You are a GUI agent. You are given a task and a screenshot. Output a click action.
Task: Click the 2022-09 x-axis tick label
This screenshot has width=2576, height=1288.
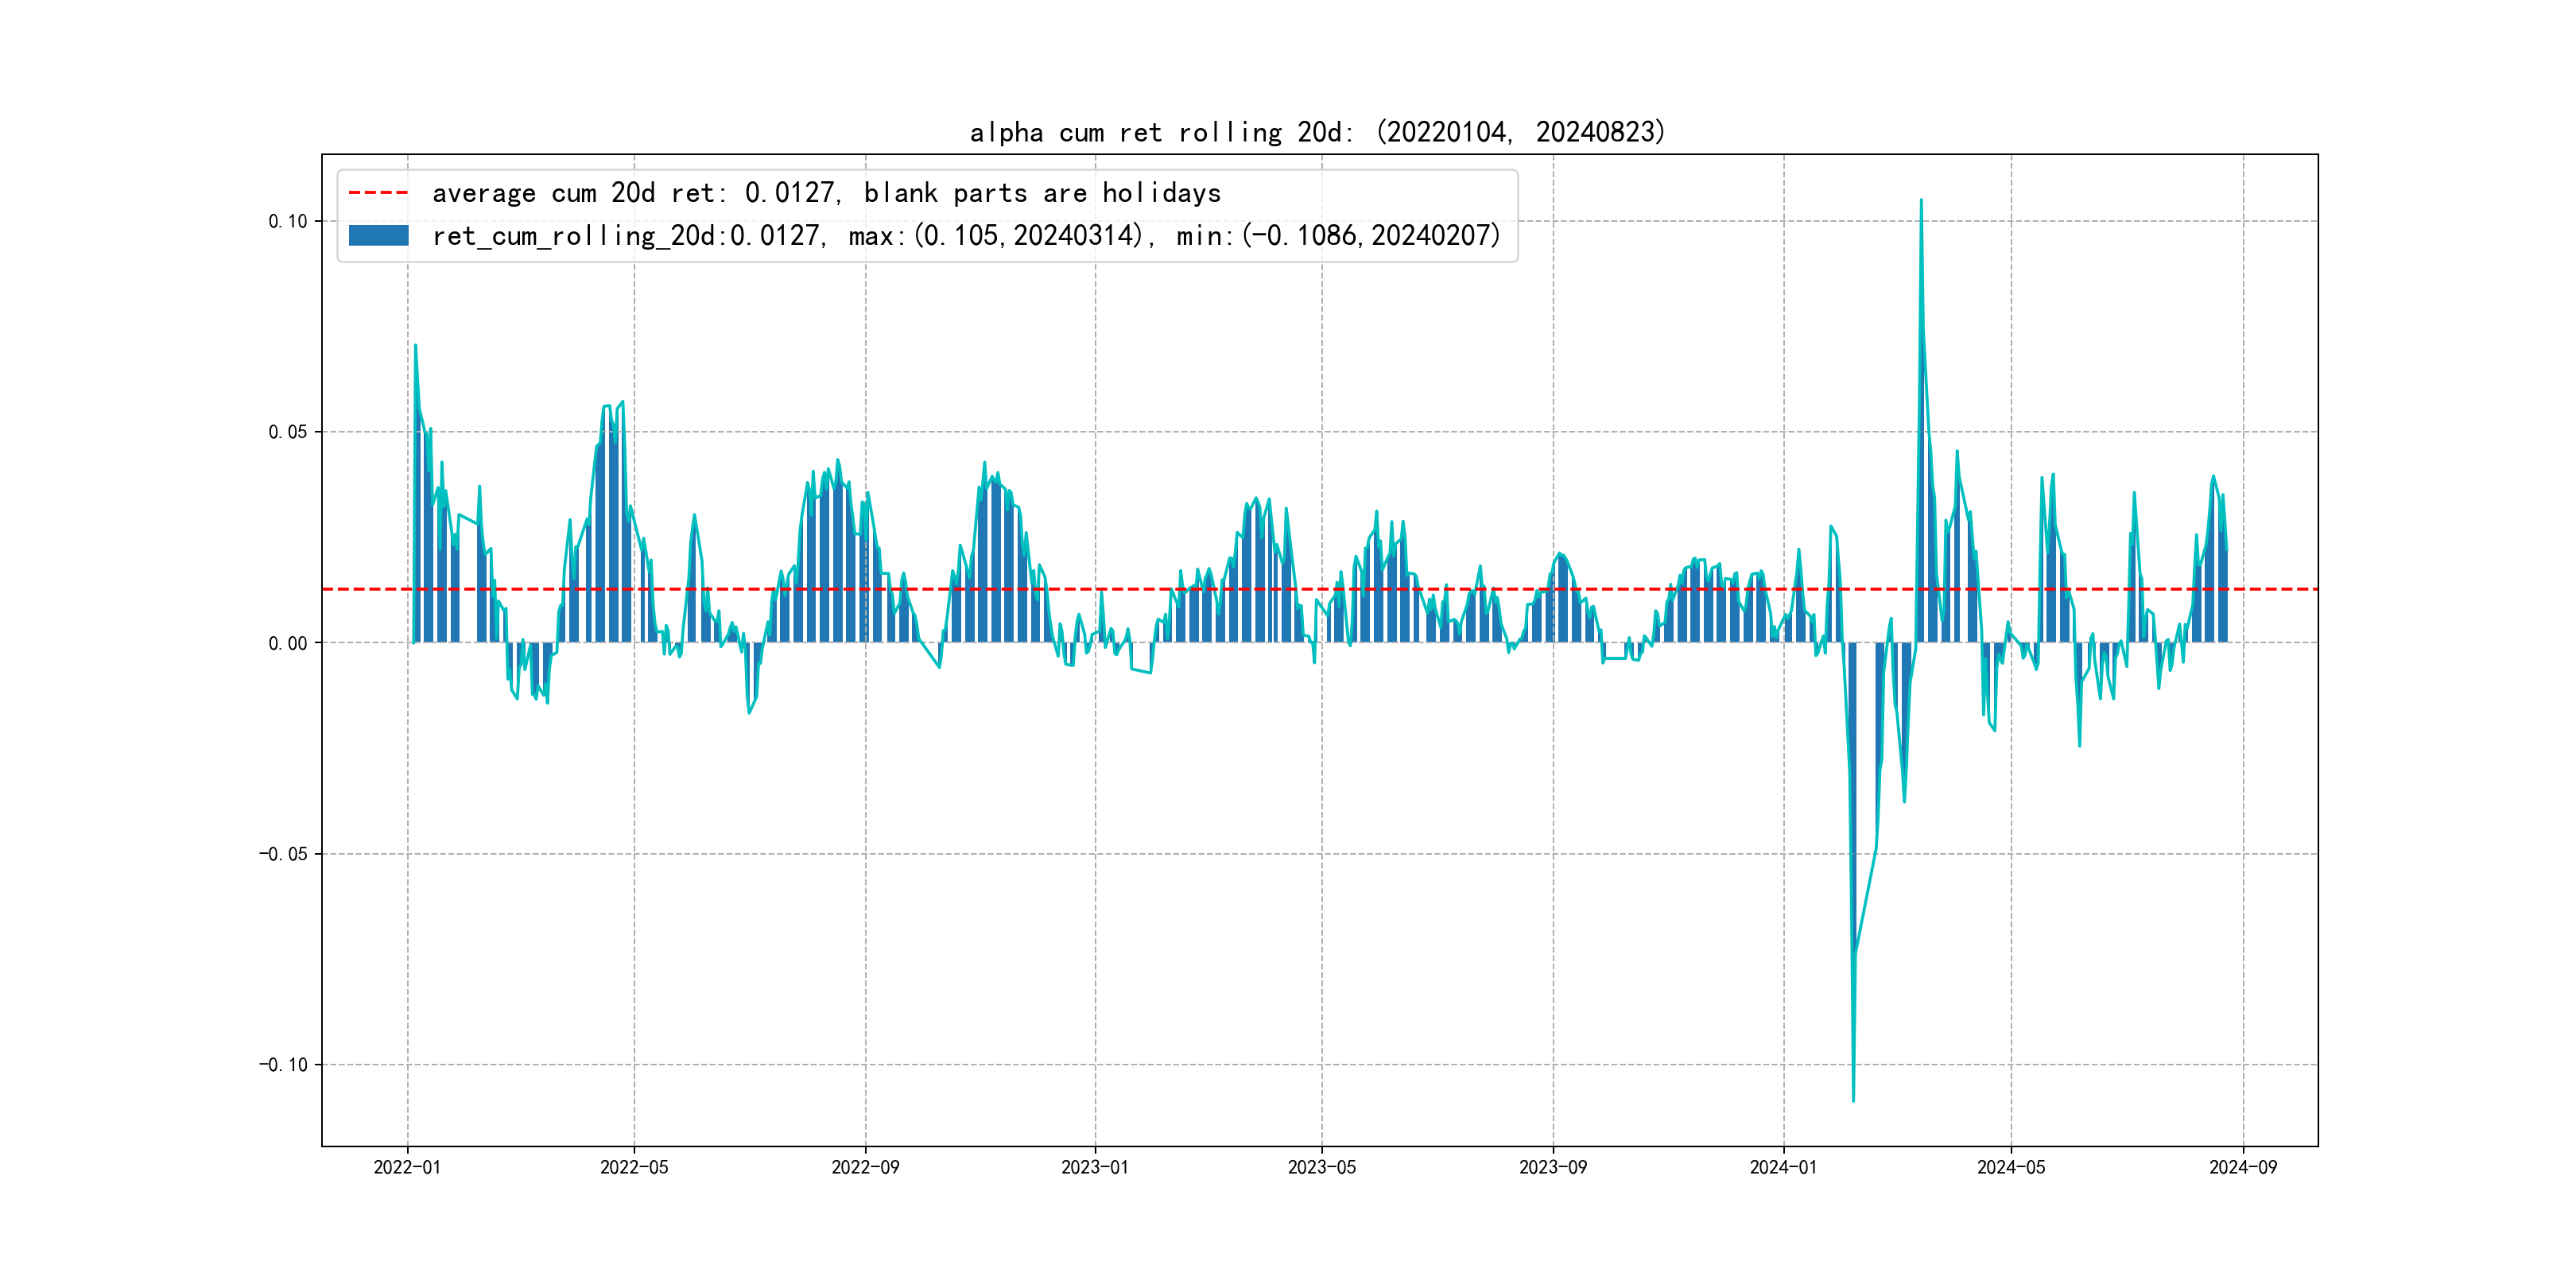[x=865, y=1167]
